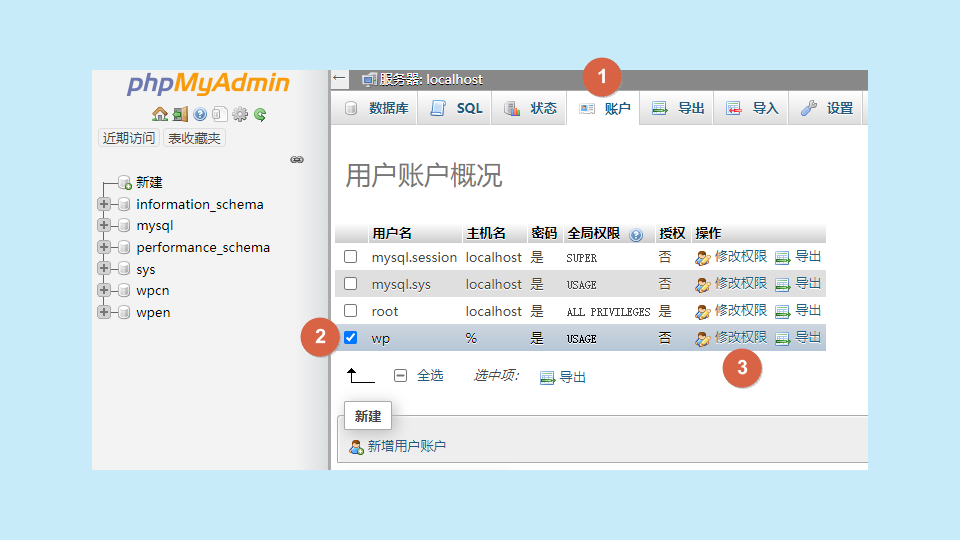Click 导出 link for selected items

point(572,377)
